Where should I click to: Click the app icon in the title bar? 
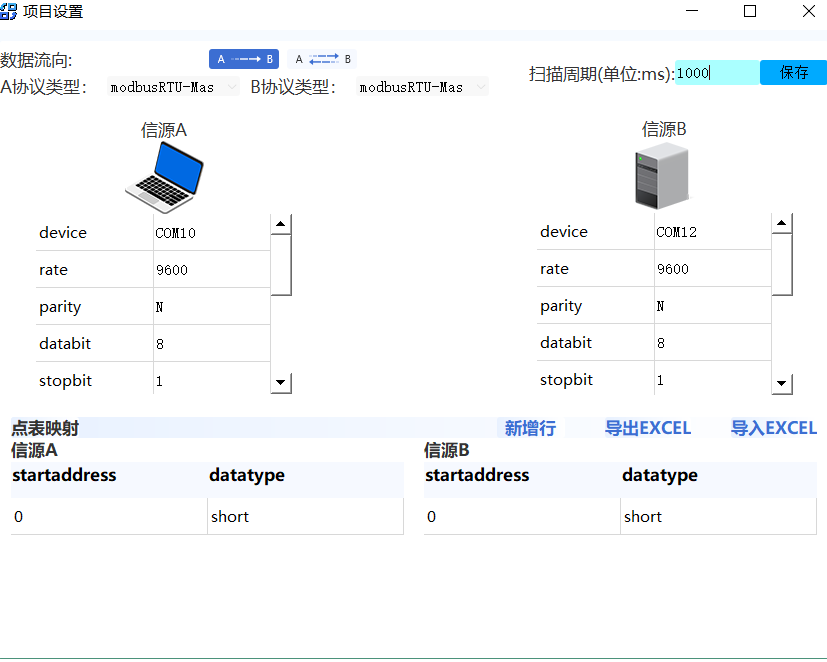pos(9,11)
